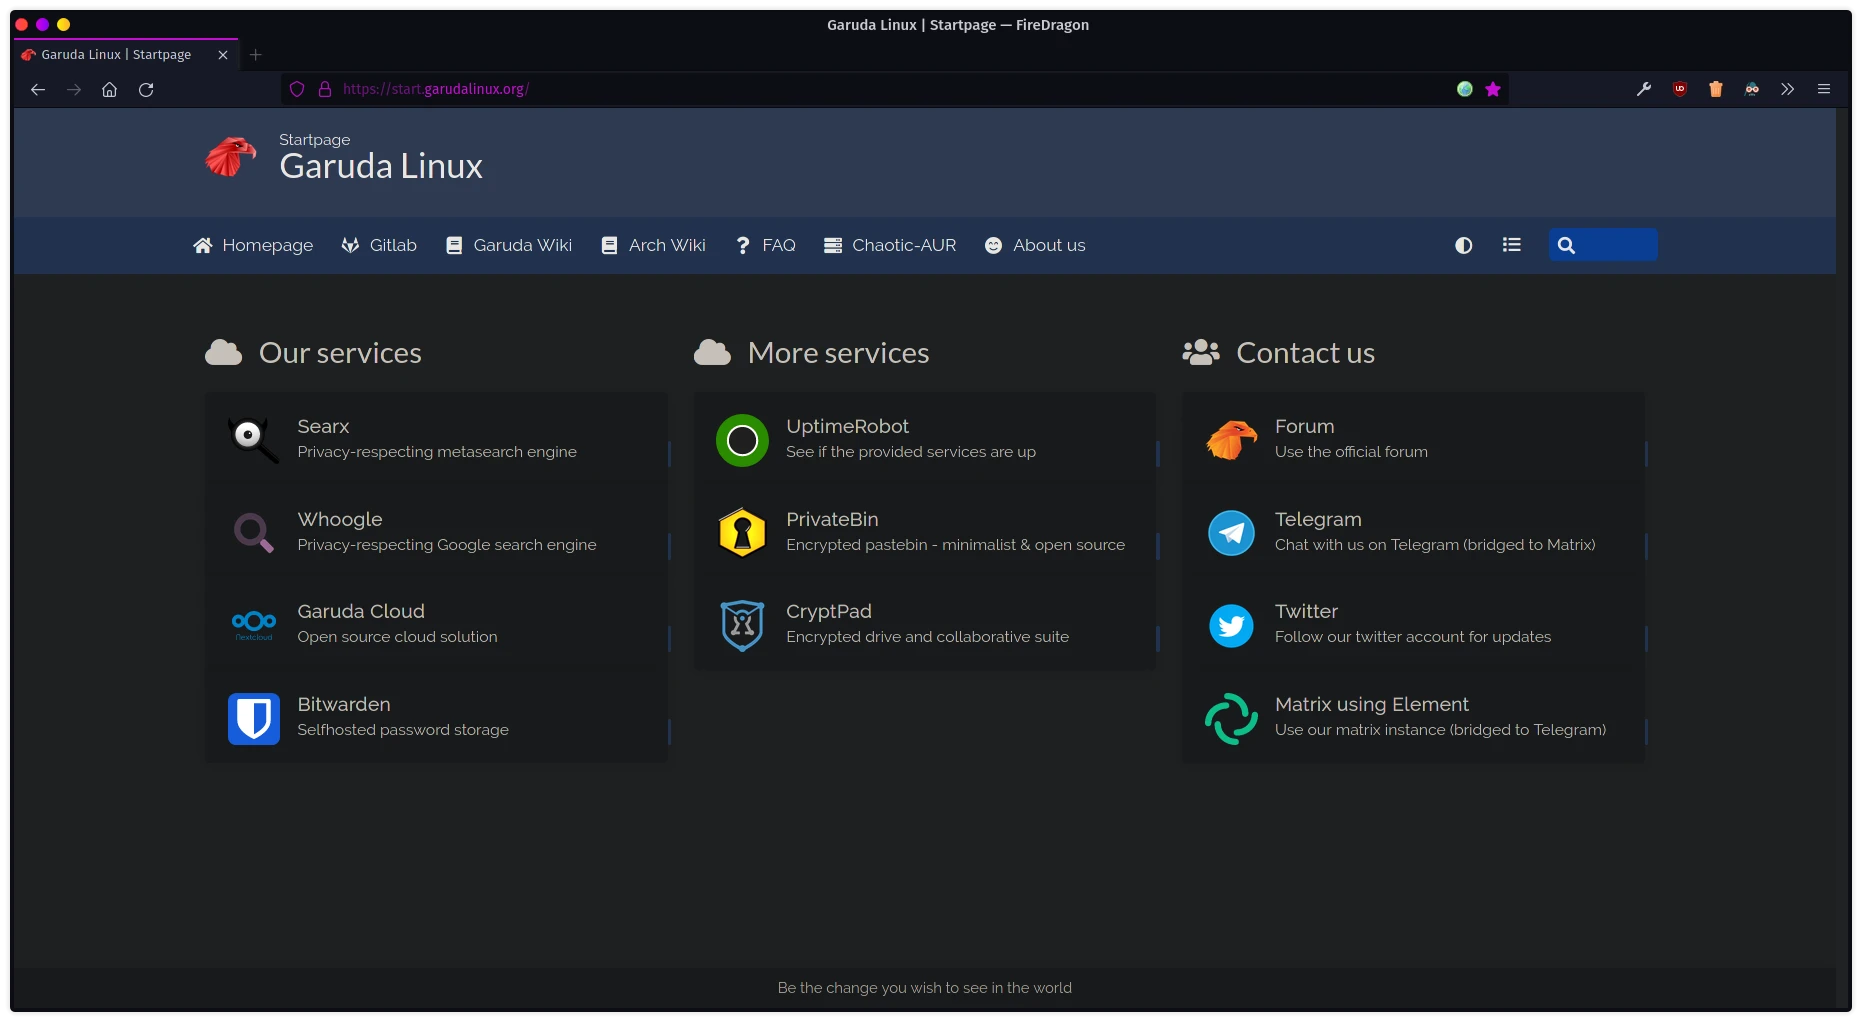Toggle the list view icon in navbar

pos(1511,245)
